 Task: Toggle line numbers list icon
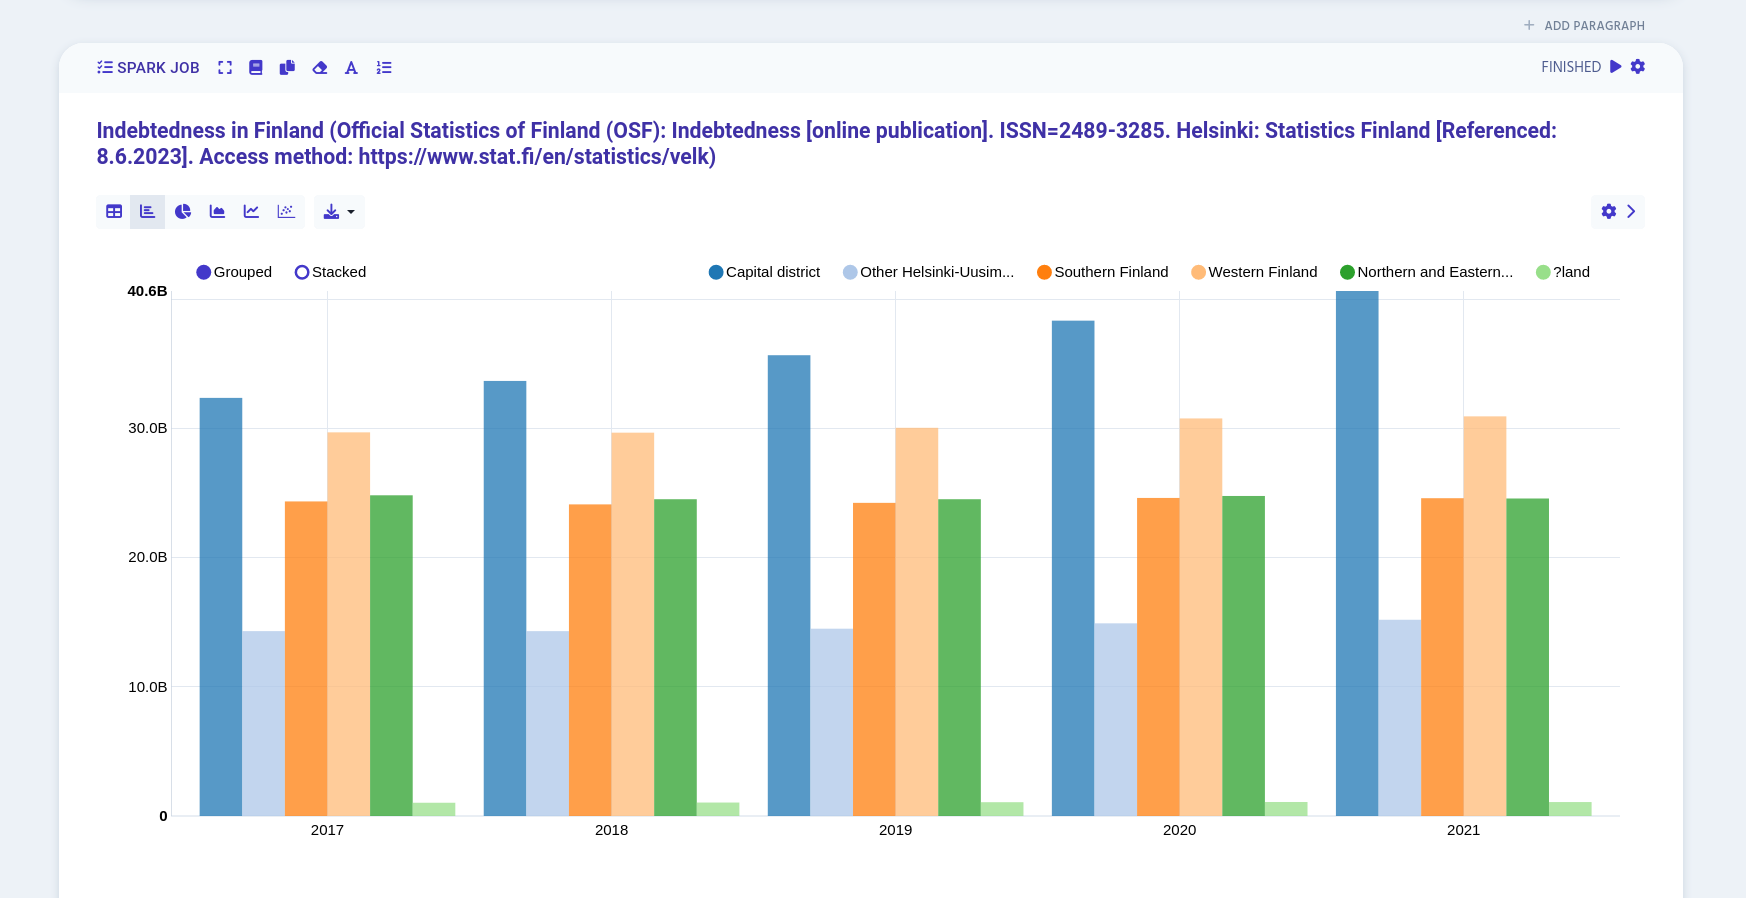click(x=384, y=68)
